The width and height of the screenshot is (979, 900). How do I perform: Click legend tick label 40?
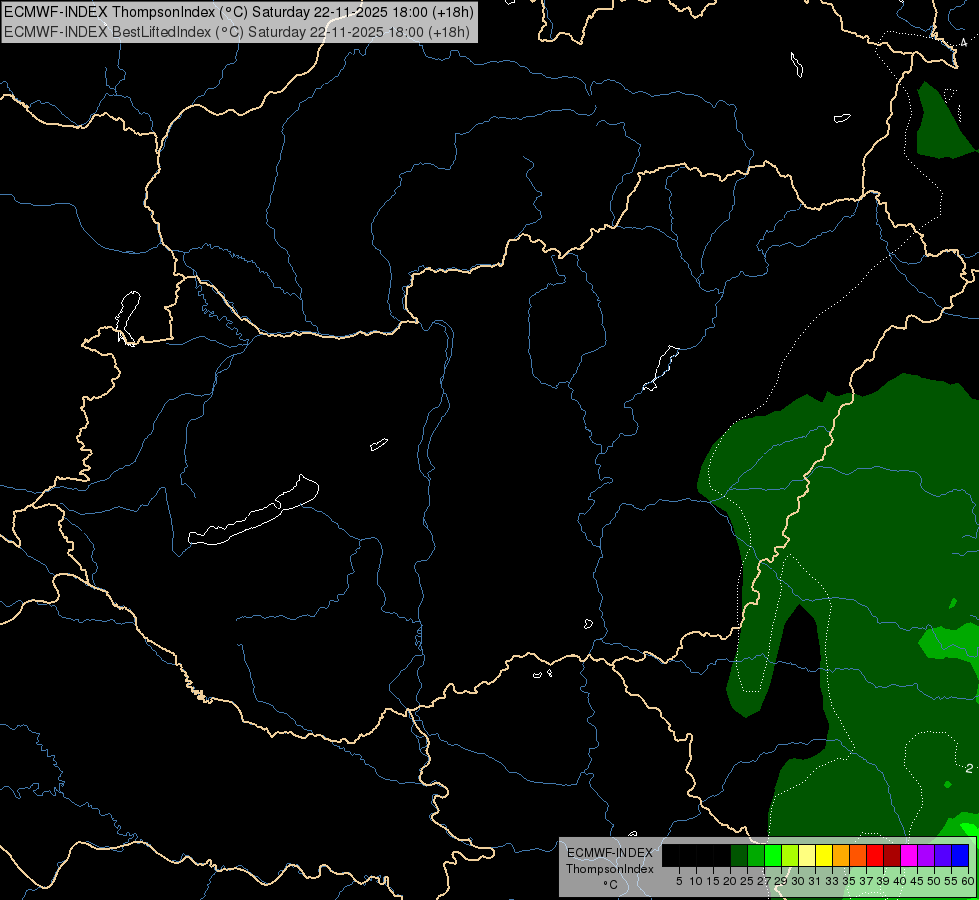900,881
